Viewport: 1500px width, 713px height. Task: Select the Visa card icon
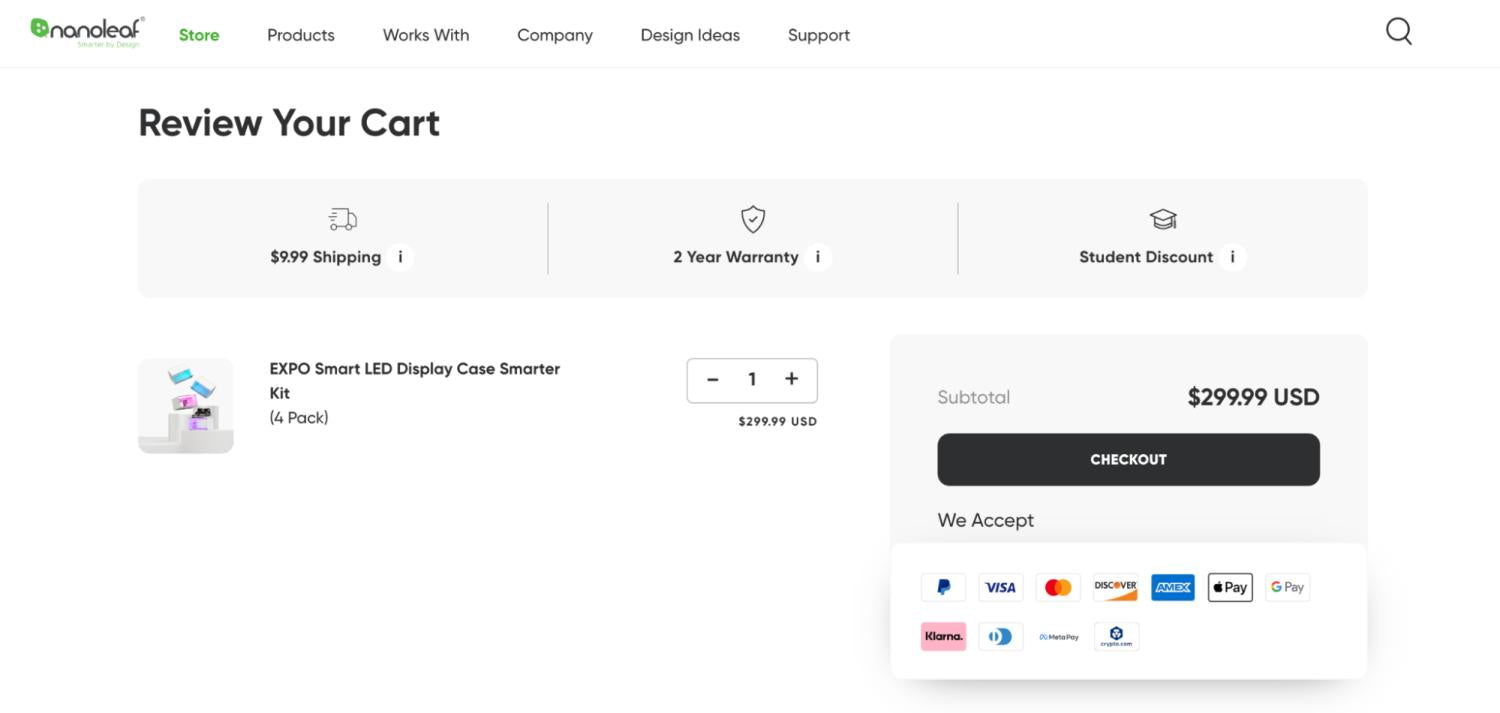tap(1000, 588)
